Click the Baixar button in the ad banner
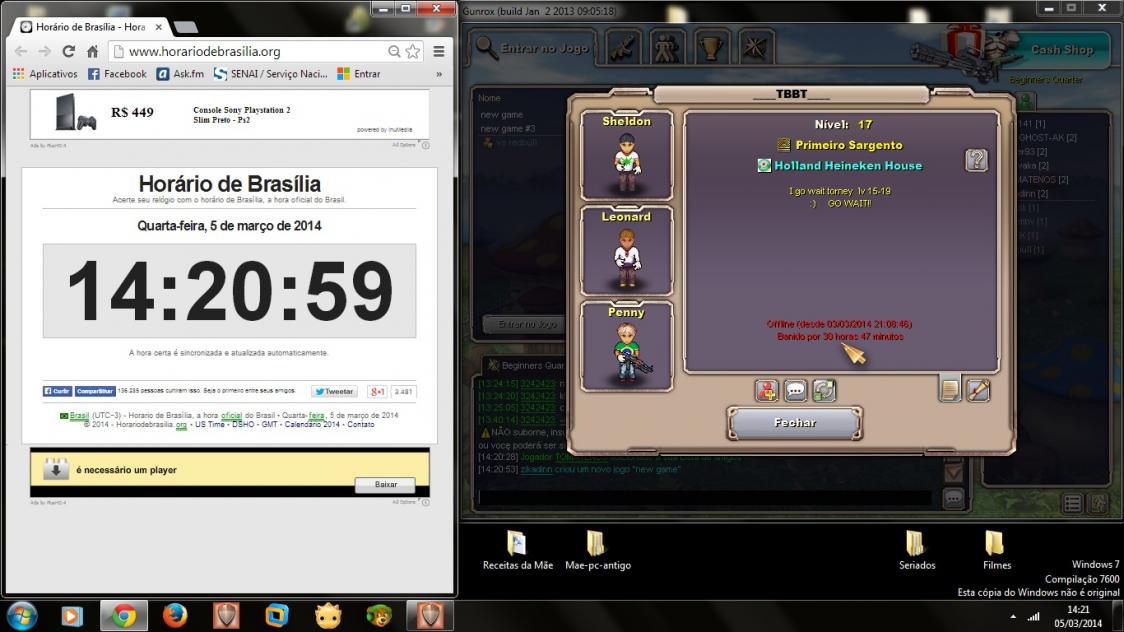The width and height of the screenshot is (1124, 632). (x=386, y=484)
